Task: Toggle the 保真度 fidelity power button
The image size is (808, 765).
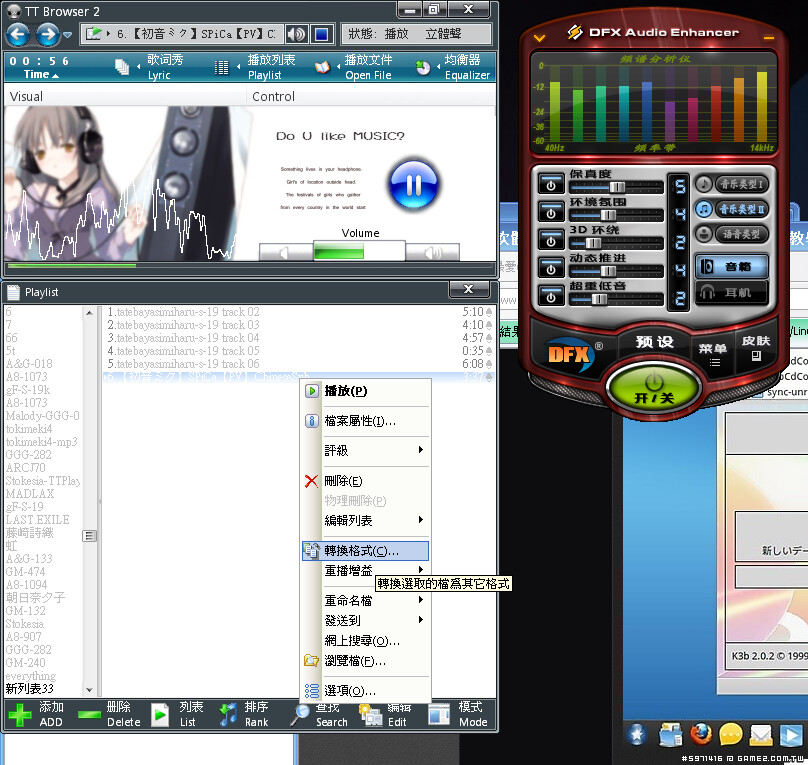Action: tap(550, 184)
